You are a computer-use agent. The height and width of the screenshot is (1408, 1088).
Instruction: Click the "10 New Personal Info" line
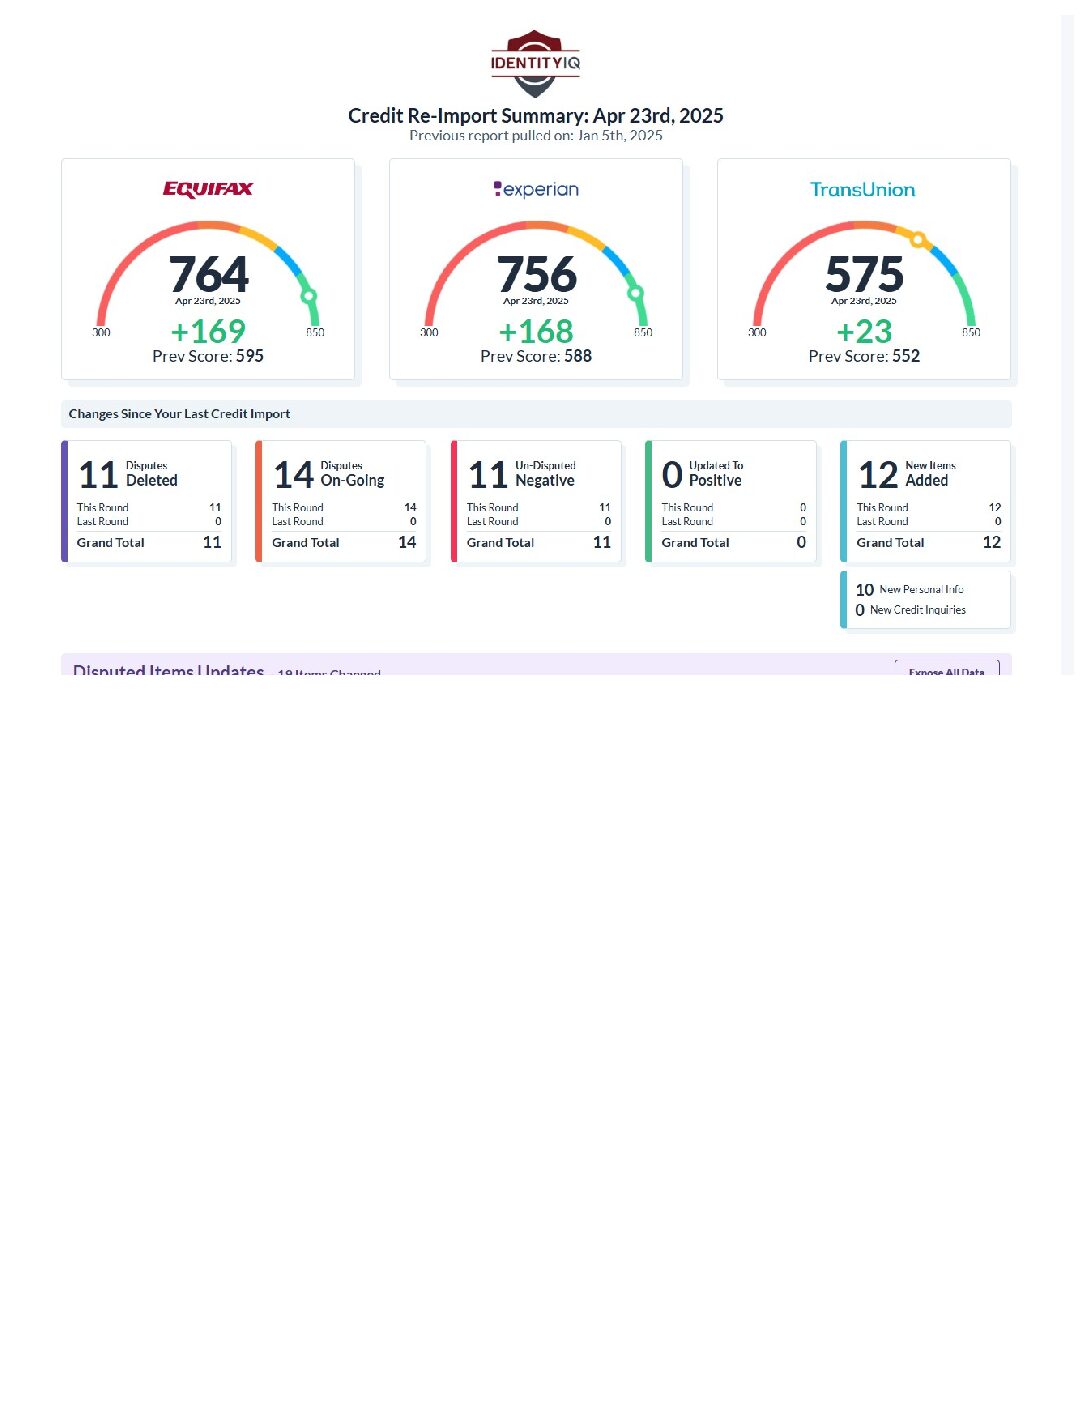point(910,589)
